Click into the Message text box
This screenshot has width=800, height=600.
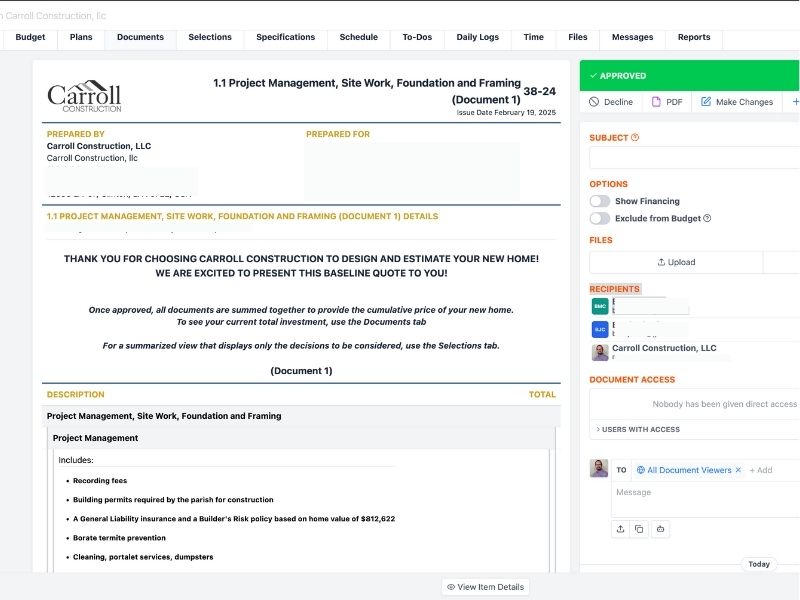tap(706, 499)
